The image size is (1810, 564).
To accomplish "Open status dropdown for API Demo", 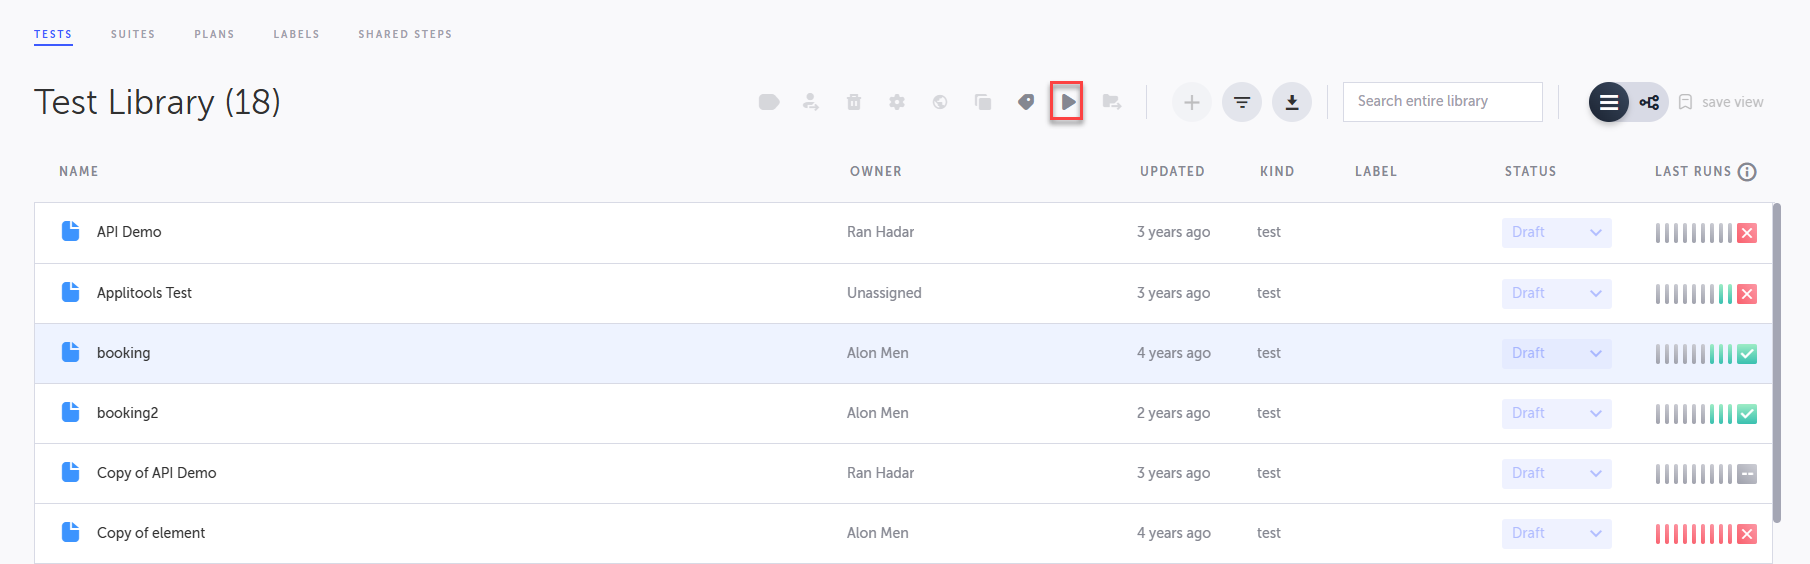I will tap(1556, 232).
